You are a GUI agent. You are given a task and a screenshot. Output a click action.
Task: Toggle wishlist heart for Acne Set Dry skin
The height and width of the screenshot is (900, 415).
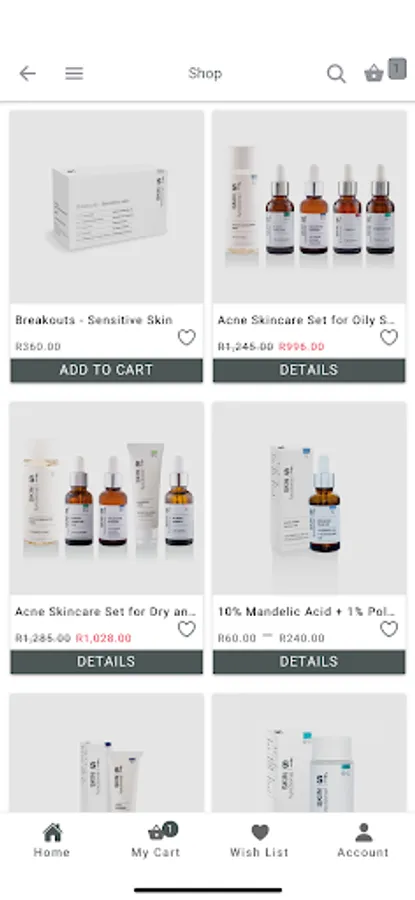click(x=187, y=629)
